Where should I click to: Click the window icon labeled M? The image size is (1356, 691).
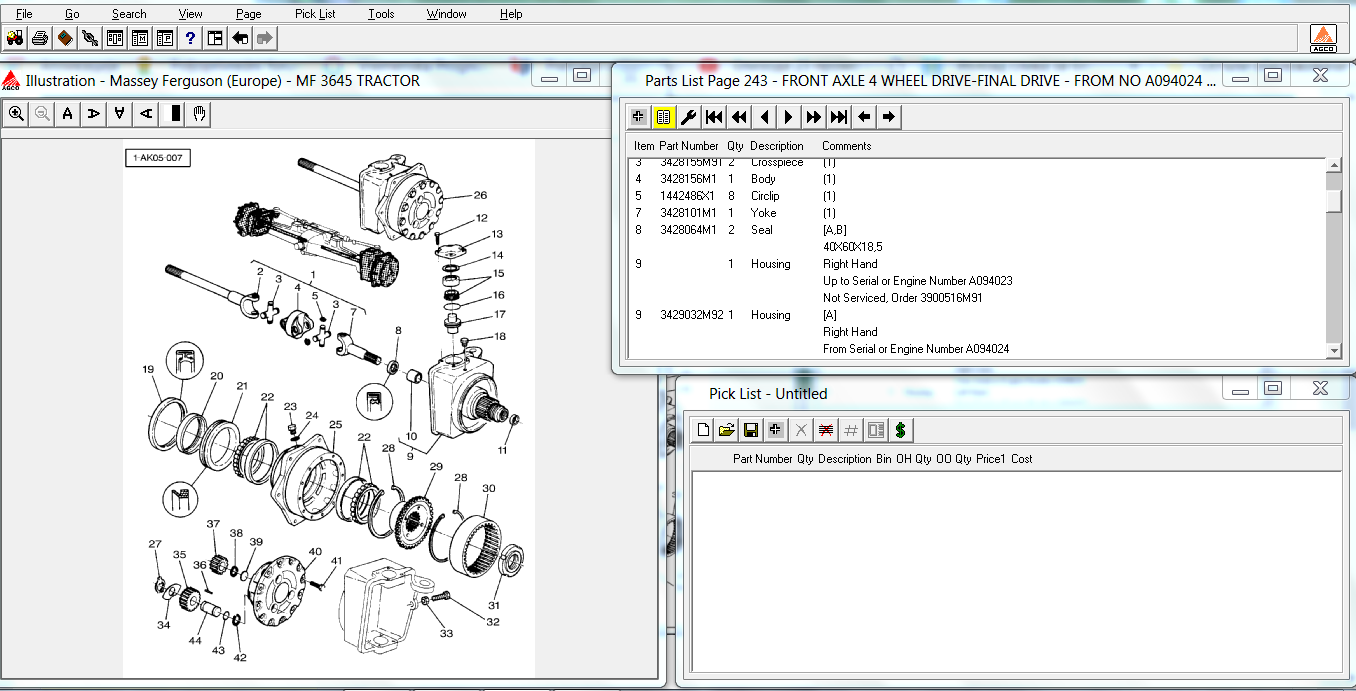(x=140, y=38)
